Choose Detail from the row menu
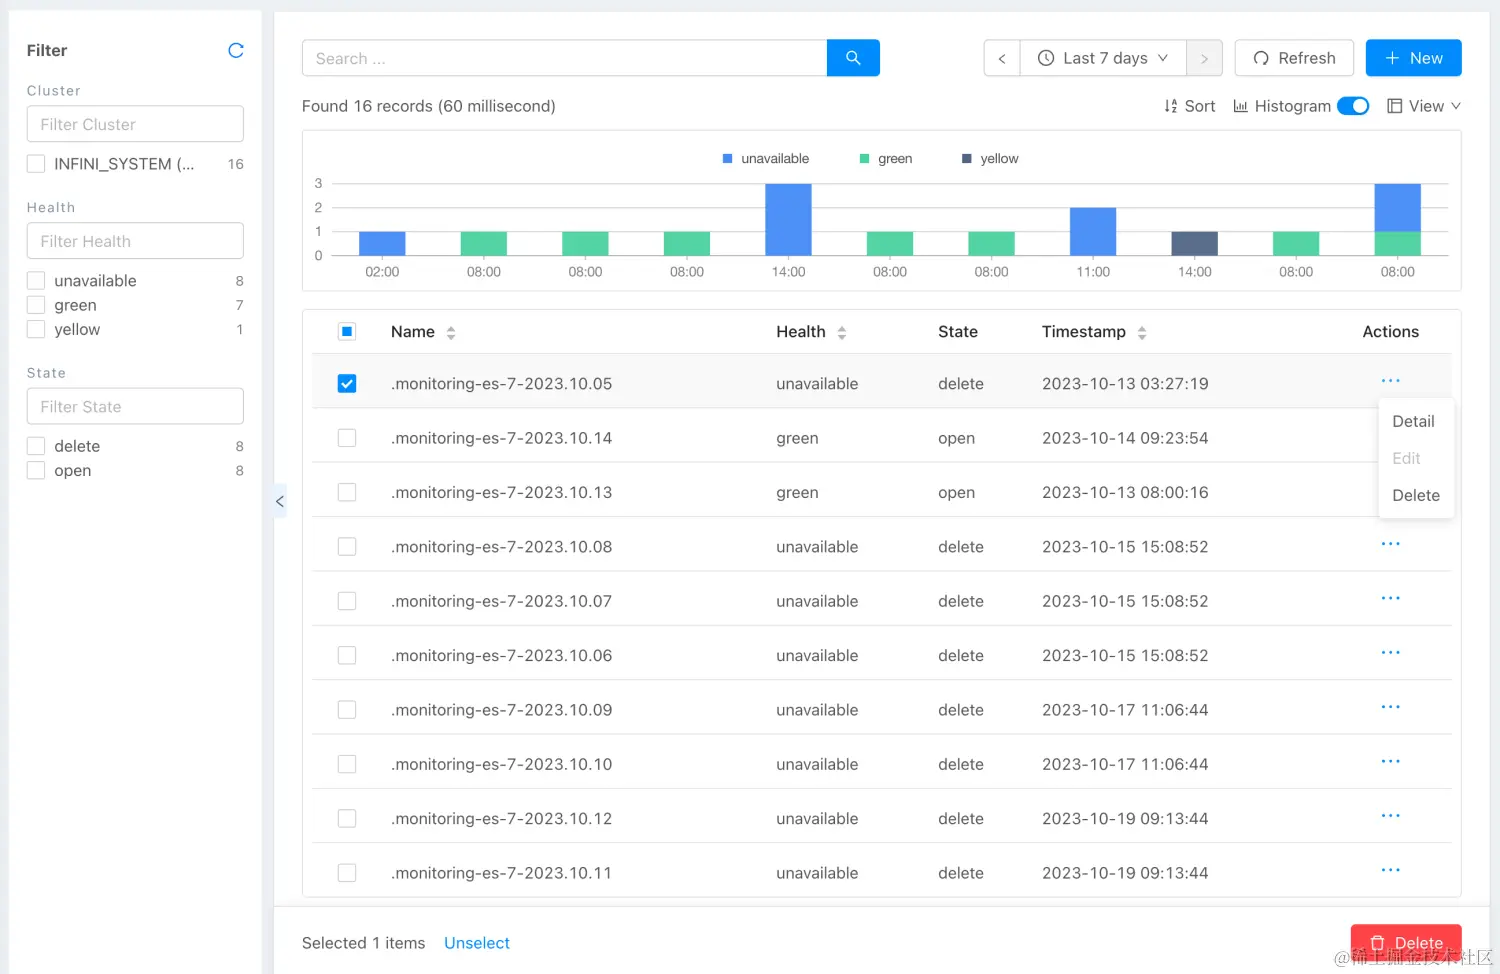Screen dimensions: 1500x974 coord(1413,422)
